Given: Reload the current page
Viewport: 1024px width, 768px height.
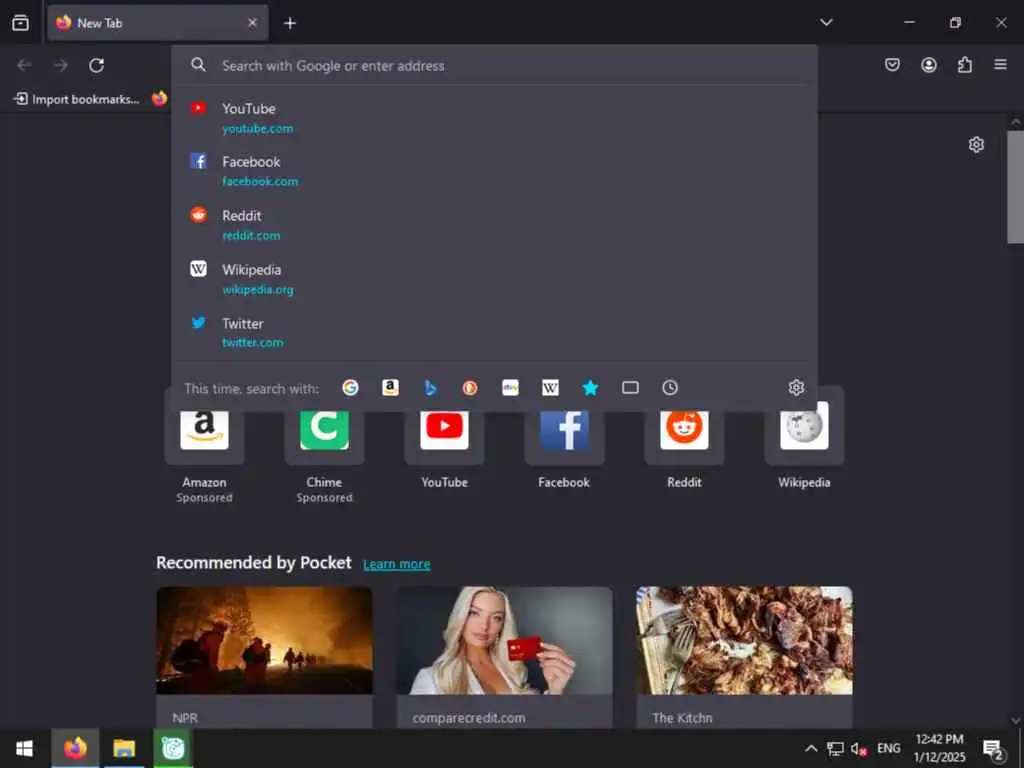Looking at the screenshot, I should tap(97, 65).
